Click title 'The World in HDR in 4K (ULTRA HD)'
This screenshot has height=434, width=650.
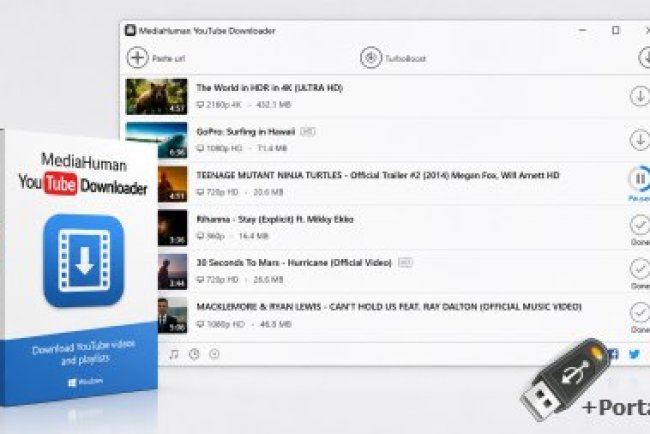pyautogui.click(x=269, y=88)
